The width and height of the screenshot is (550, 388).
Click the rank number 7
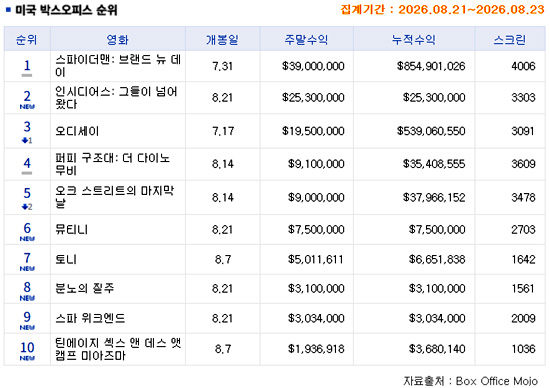click(27, 258)
